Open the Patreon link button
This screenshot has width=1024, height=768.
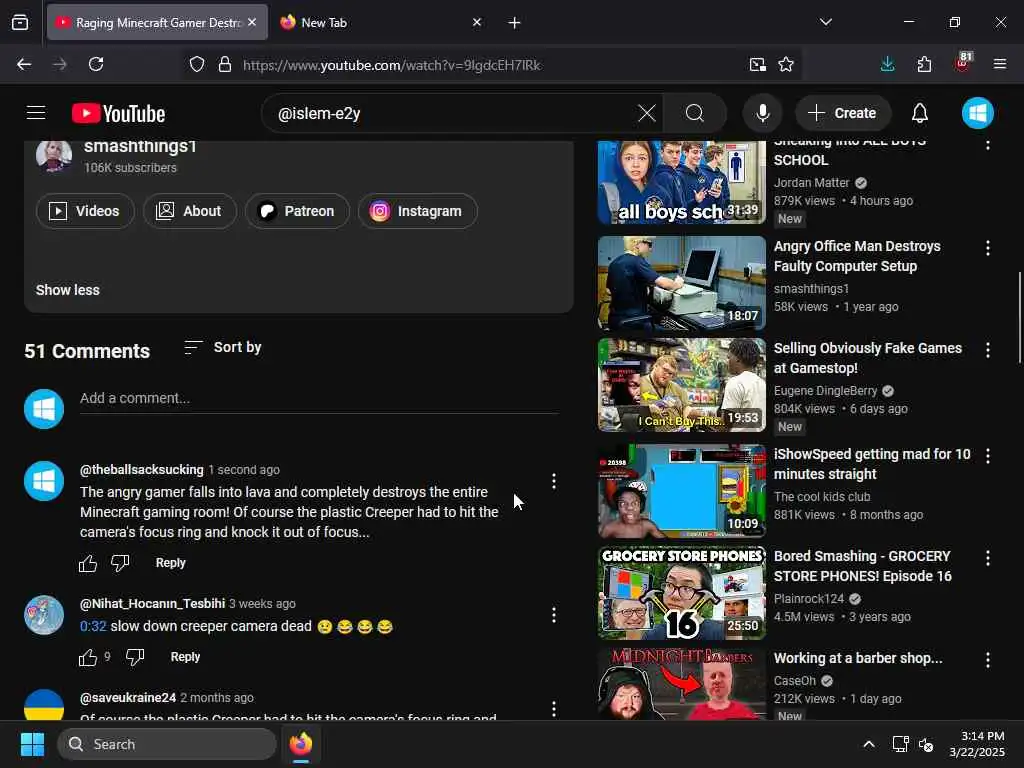tap(297, 211)
